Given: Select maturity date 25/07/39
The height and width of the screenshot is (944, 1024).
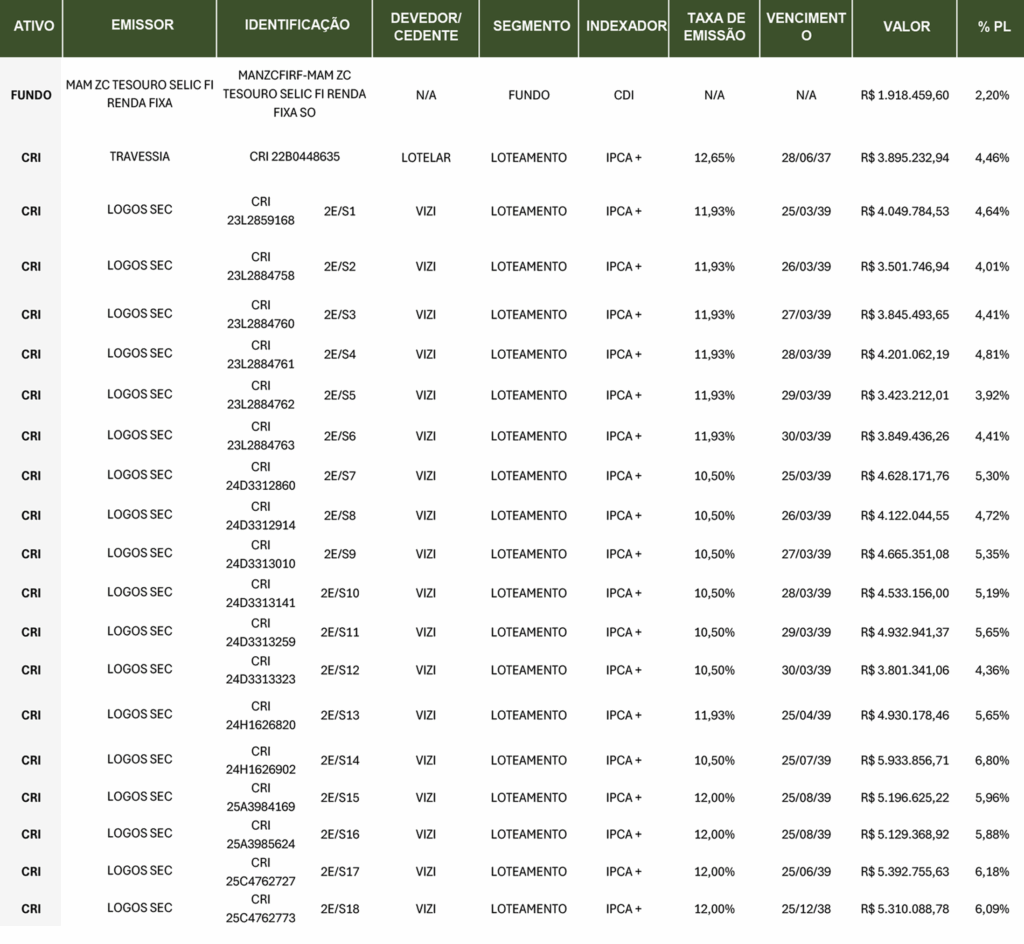Looking at the screenshot, I should point(806,761).
